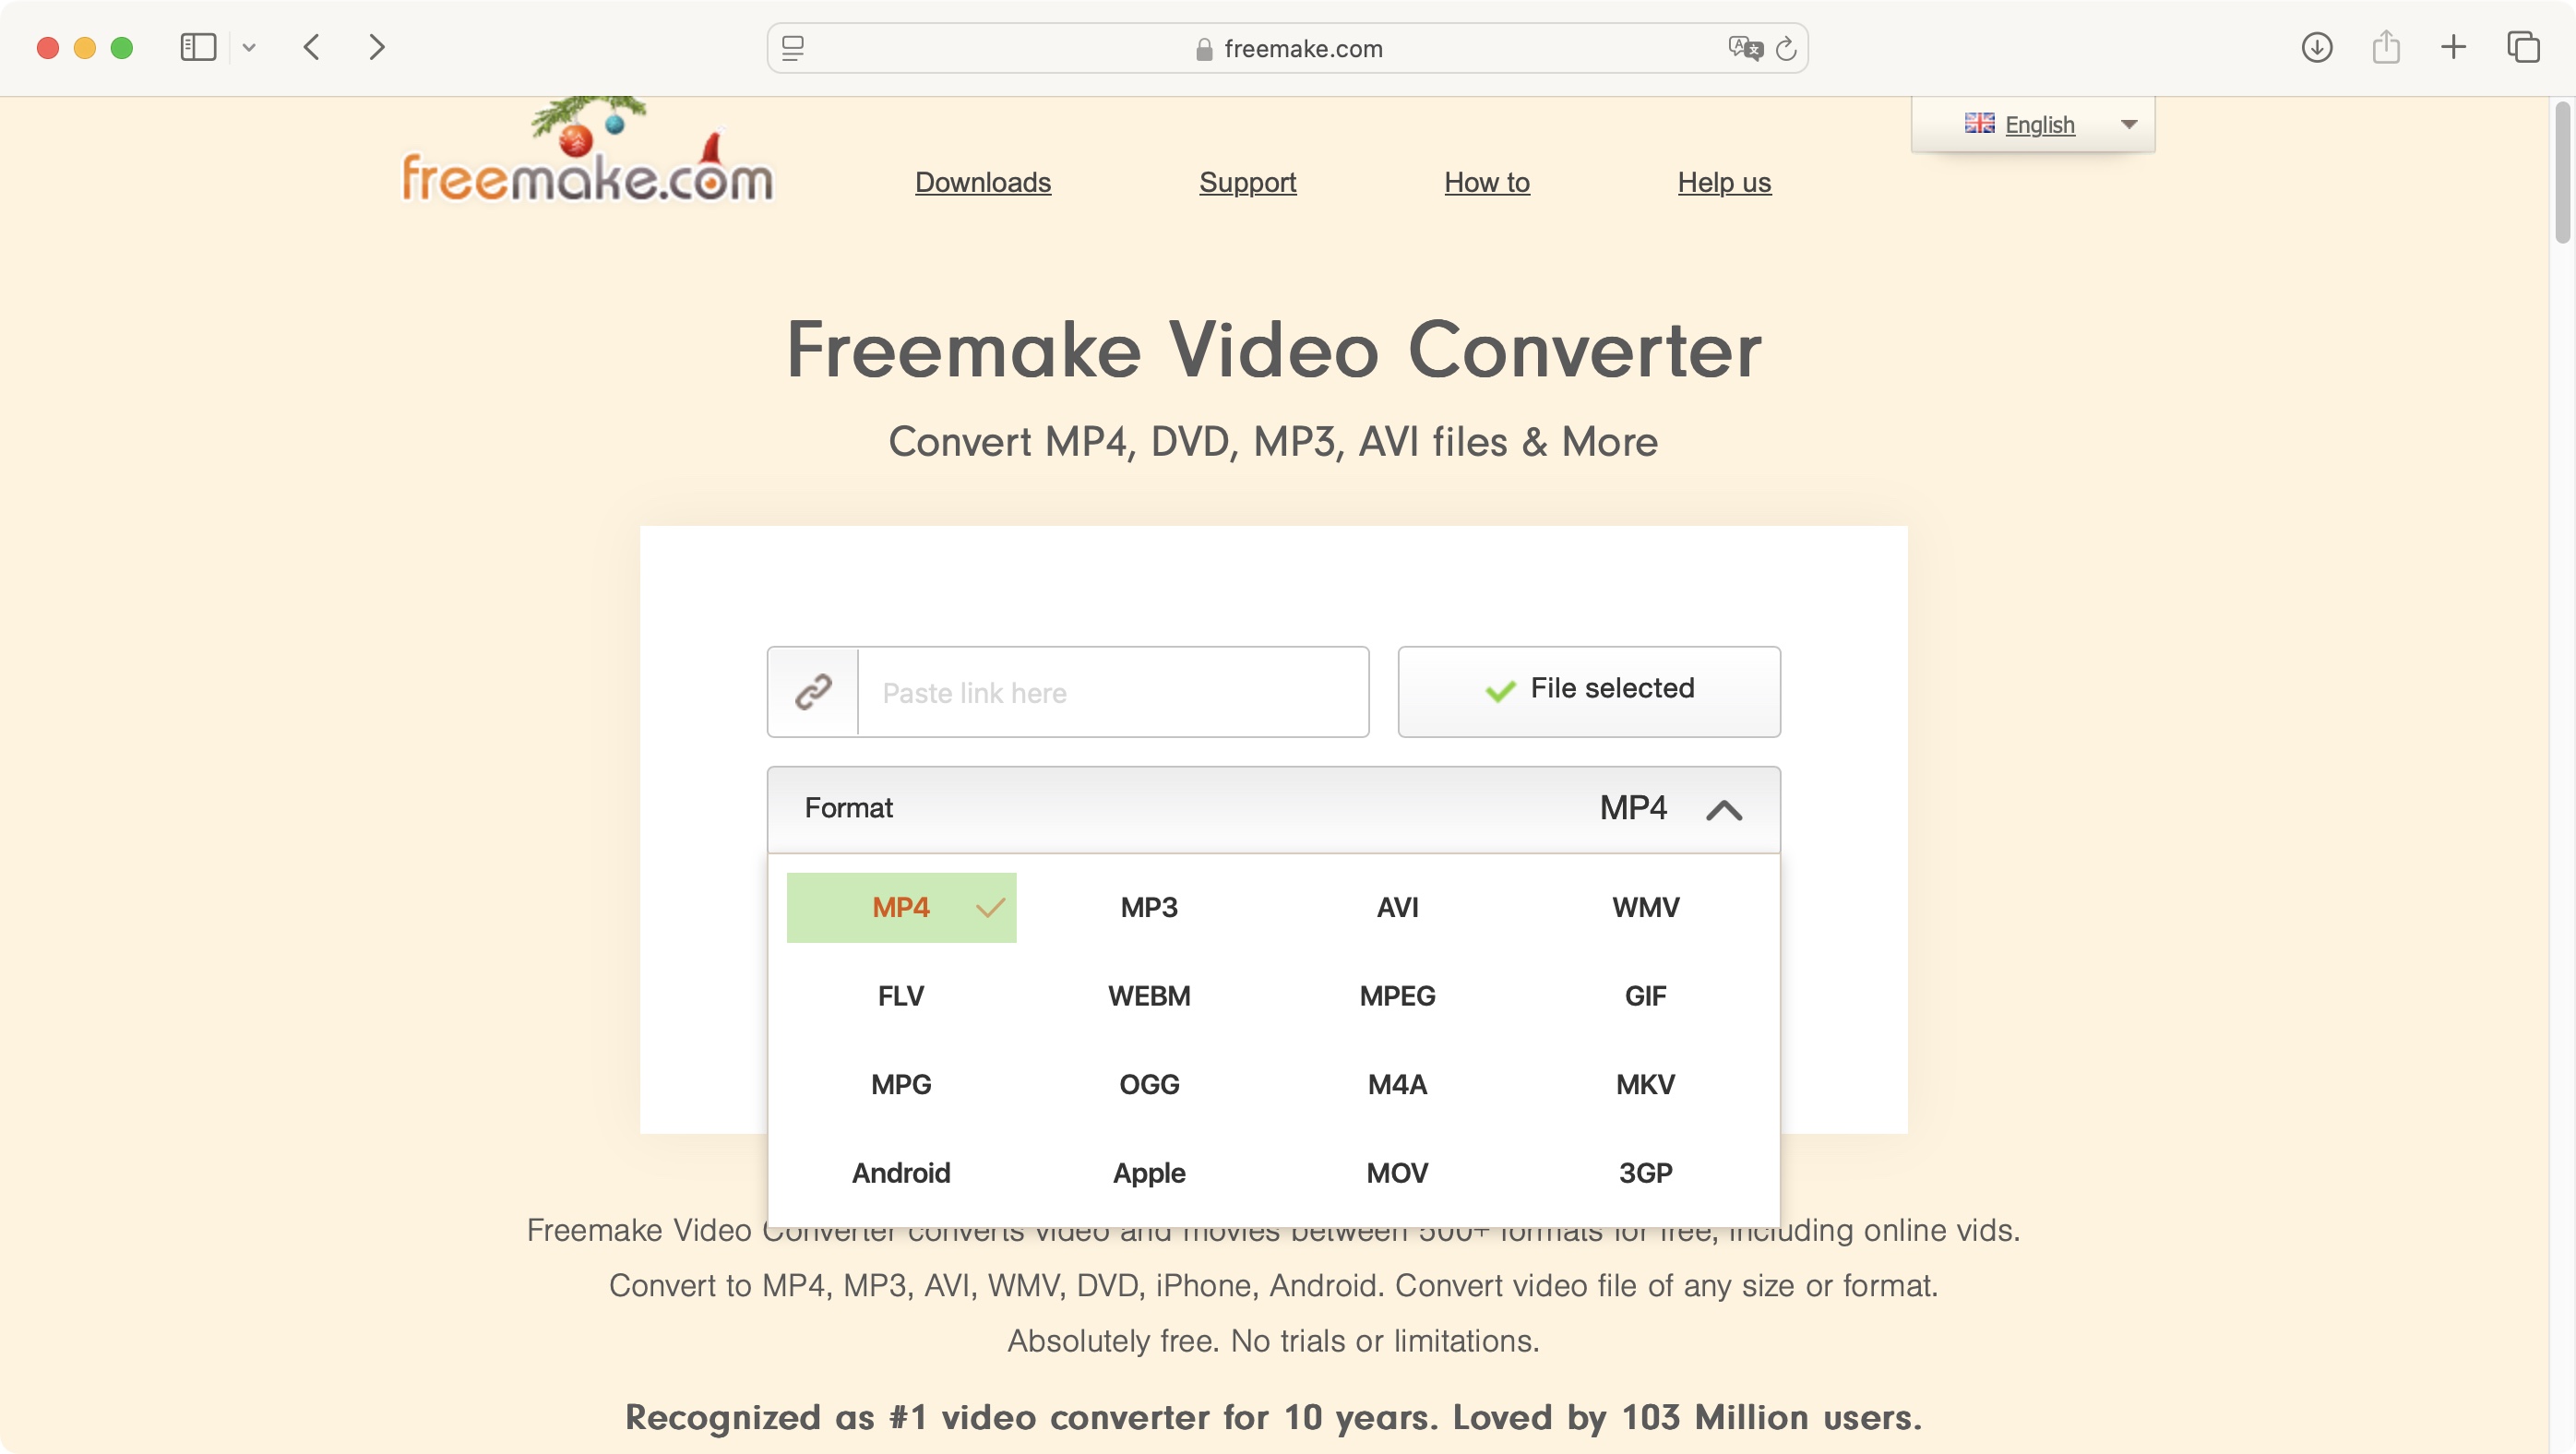This screenshot has height=1454, width=2576.
Task: Open the Downloads menu item
Action: [x=982, y=182]
